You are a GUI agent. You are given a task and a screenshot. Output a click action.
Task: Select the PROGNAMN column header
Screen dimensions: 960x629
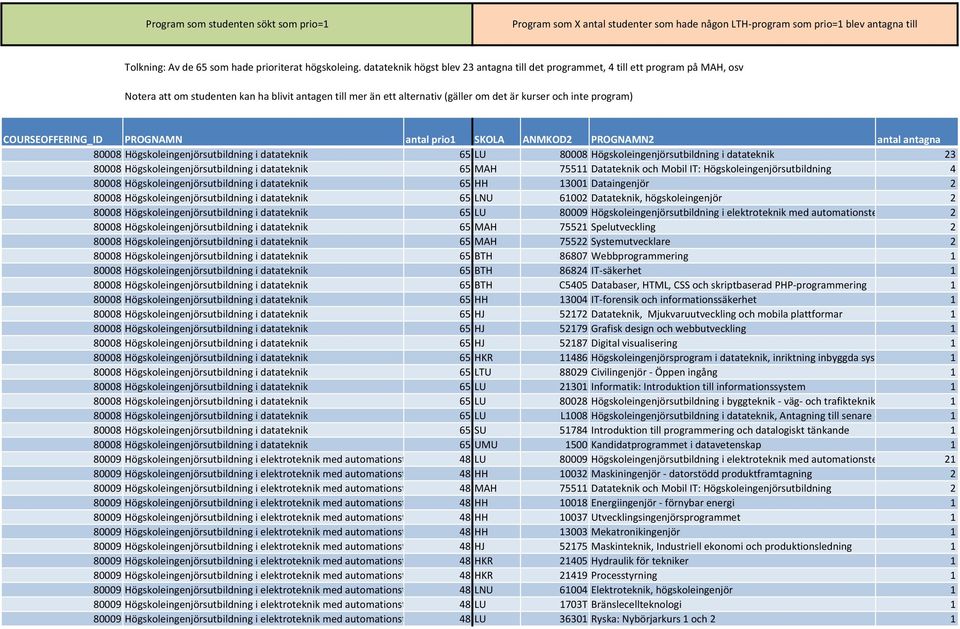pyautogui.click(x=263, y=132)
